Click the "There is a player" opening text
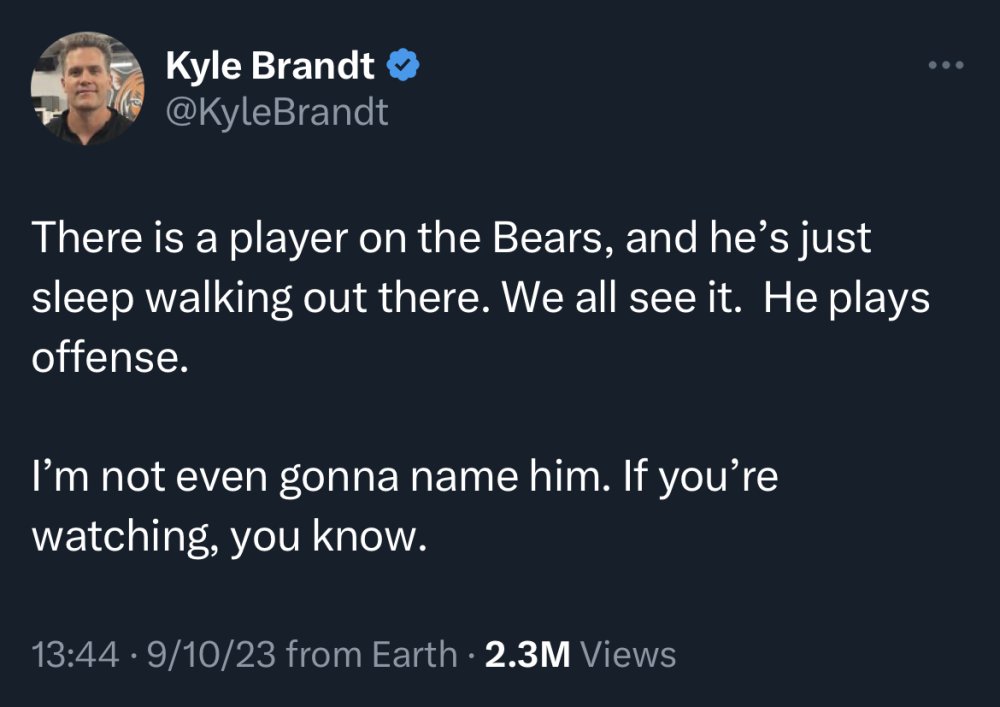 (190, 238)
